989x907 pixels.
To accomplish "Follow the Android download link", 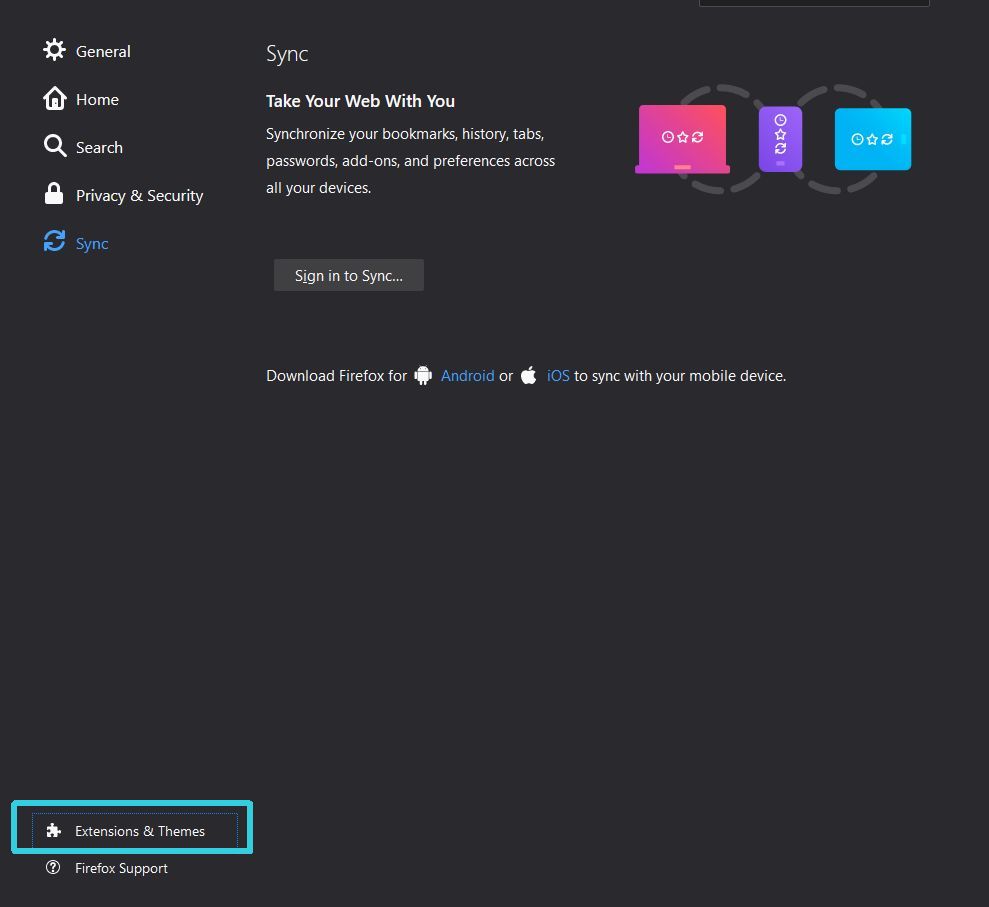I will 467,376.
